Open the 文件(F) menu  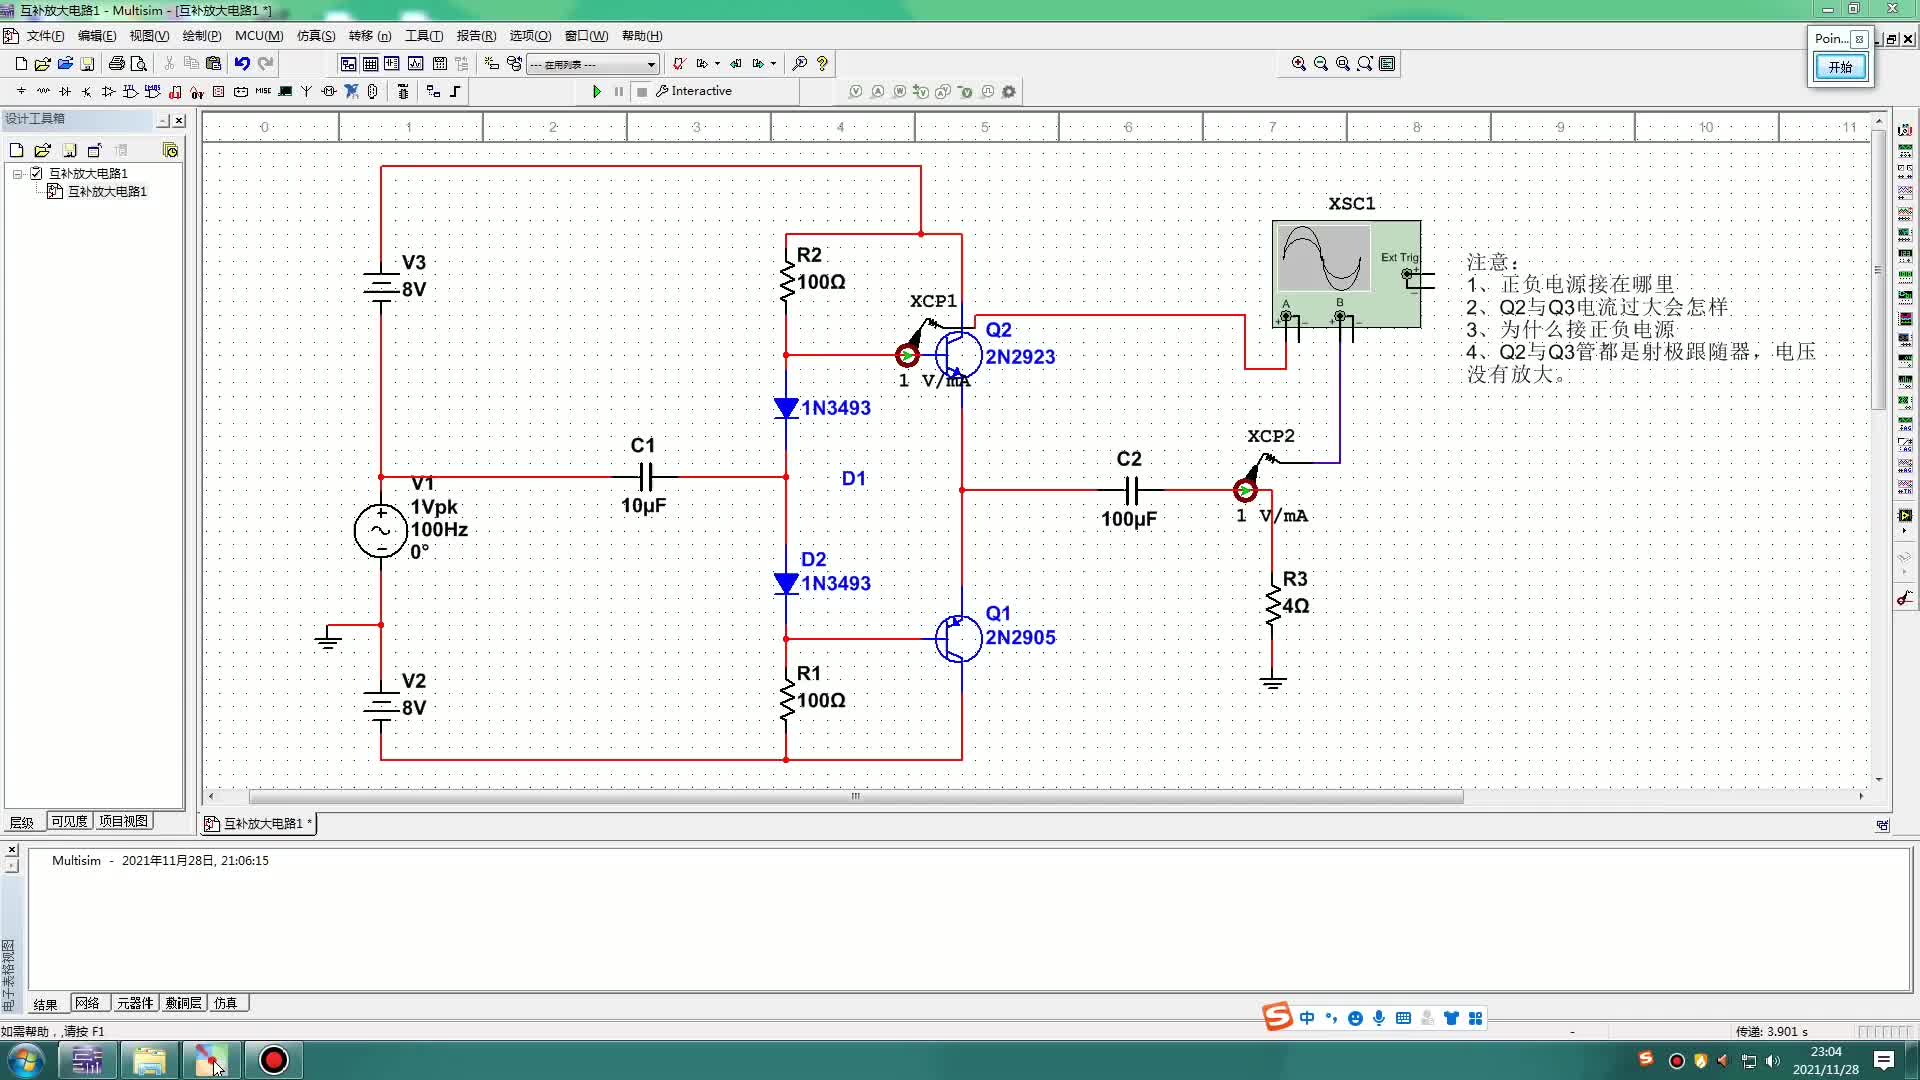click(x=45, y=36)
